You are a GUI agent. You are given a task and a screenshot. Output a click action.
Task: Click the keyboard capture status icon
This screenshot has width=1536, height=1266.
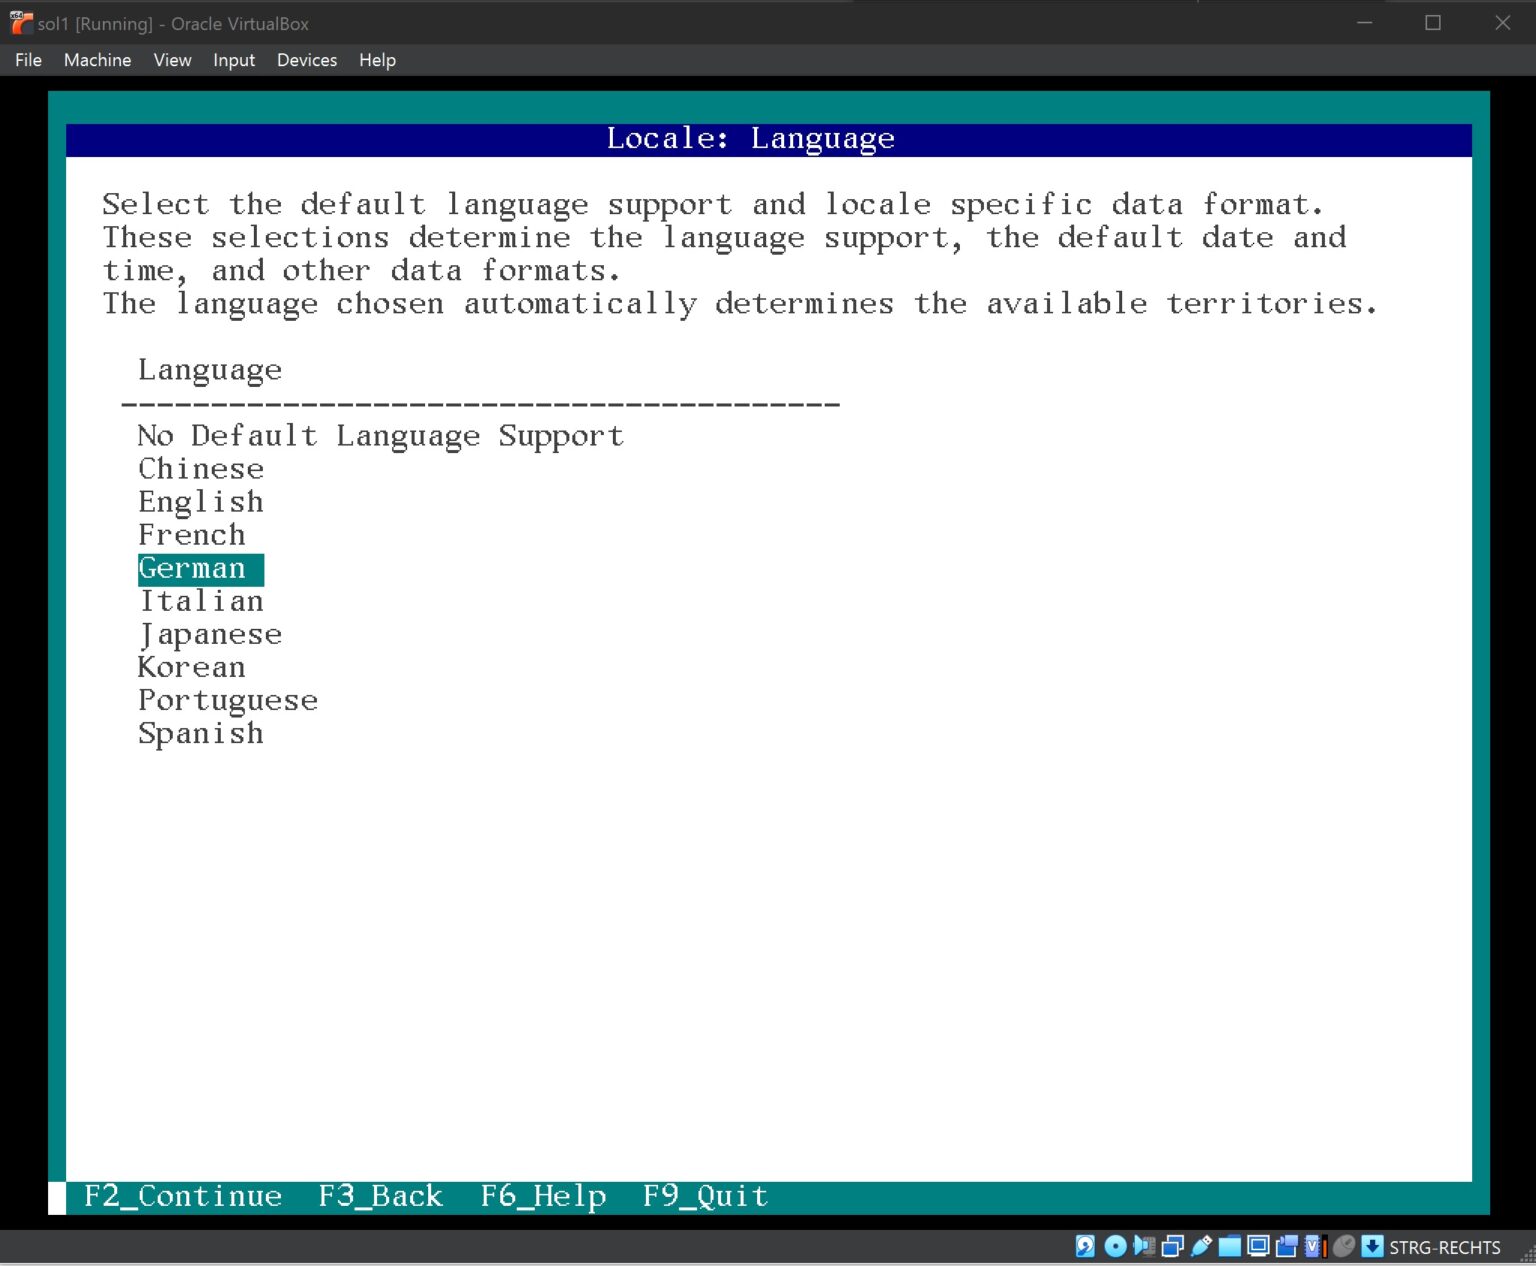coord(1370,1246)
